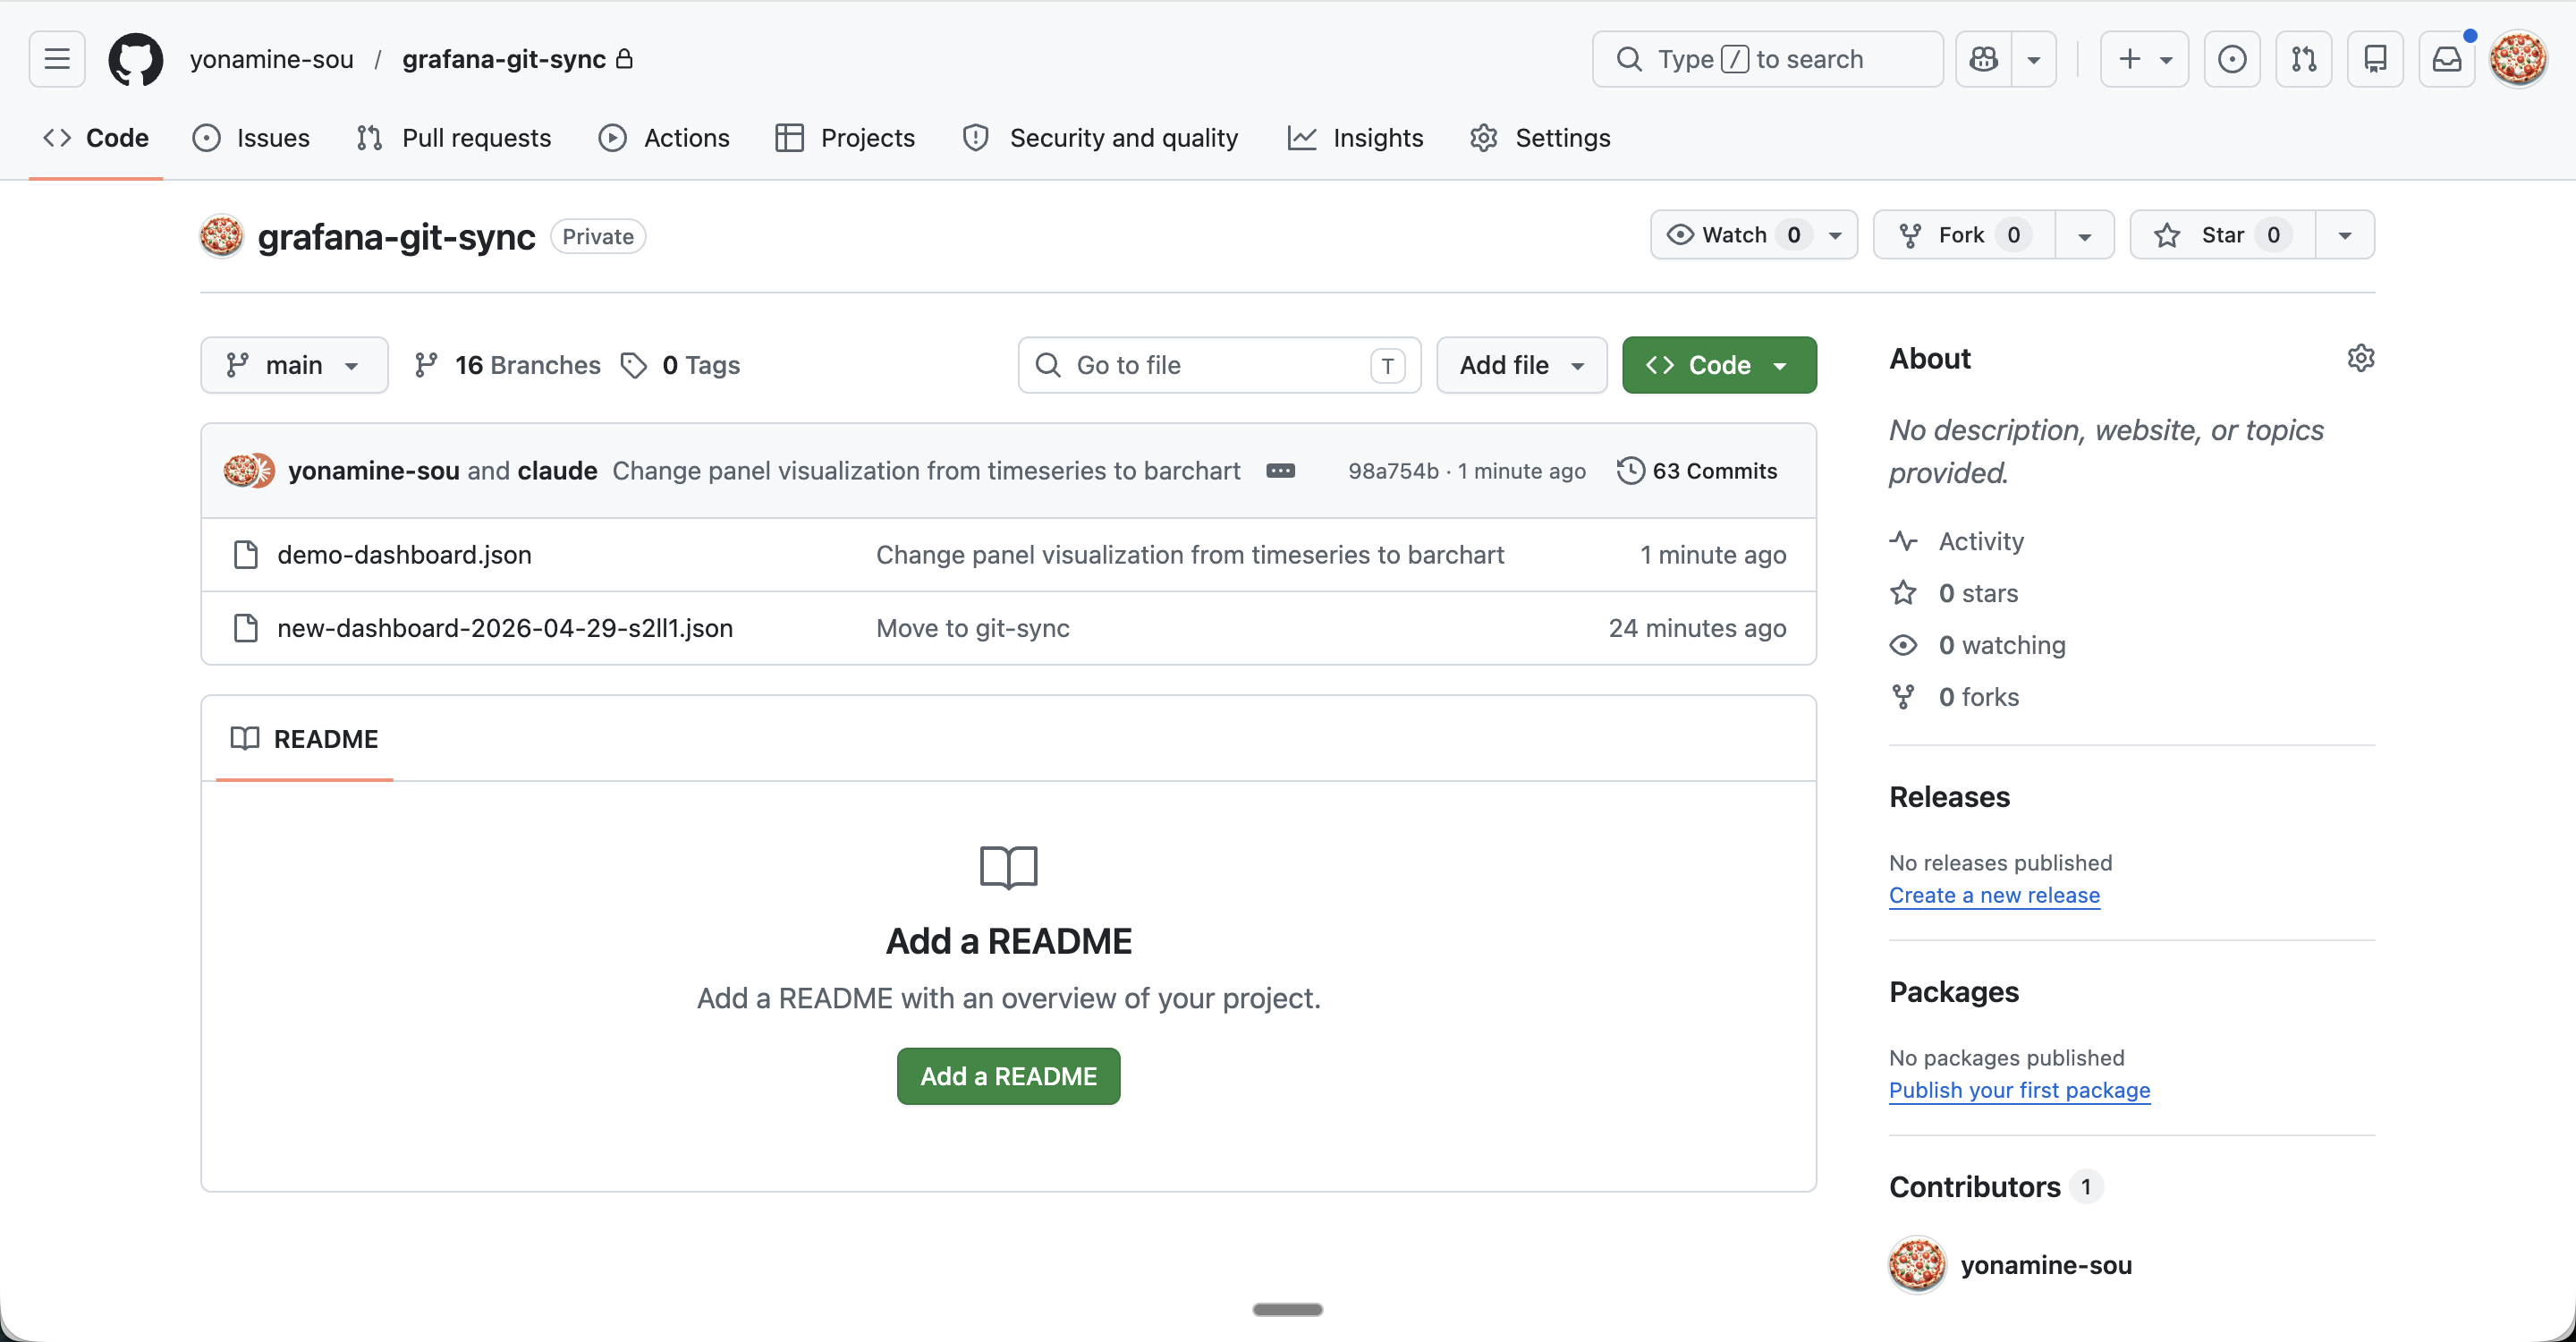Switch to the Actions tab
Screen dimensions: 2576x1342
[664, 138]
